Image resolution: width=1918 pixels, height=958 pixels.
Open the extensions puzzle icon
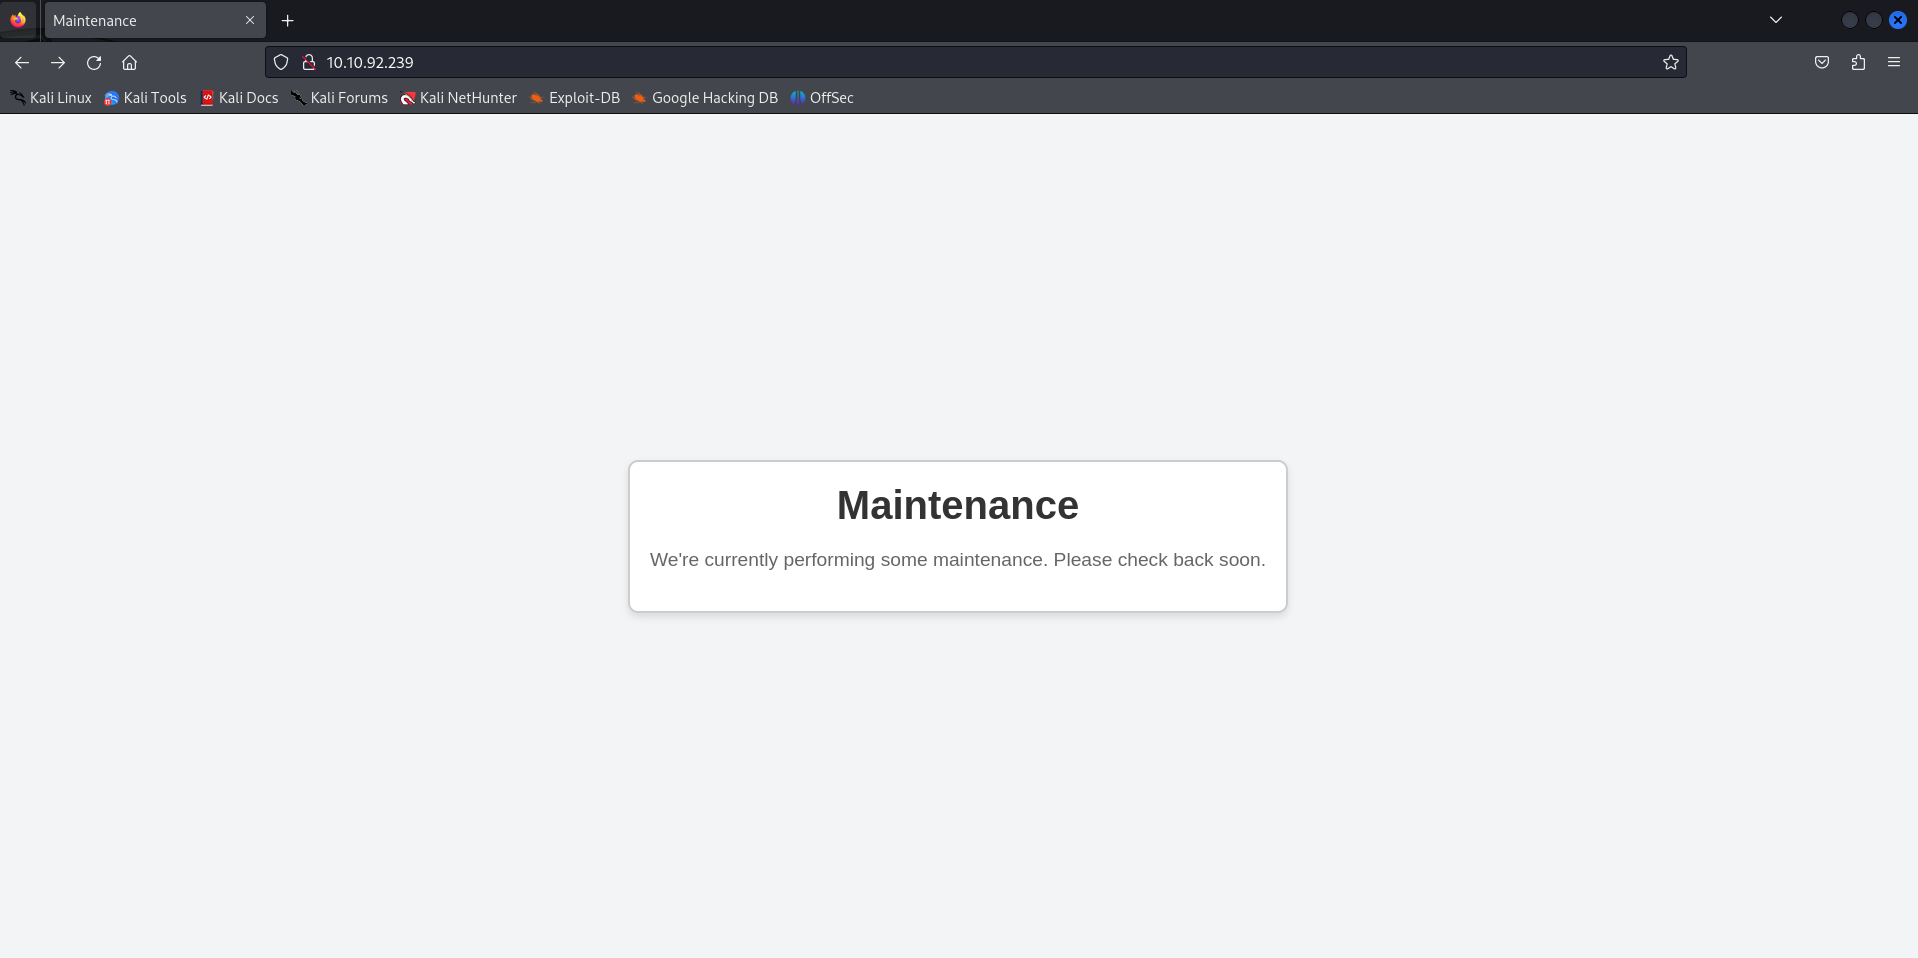1858,62
